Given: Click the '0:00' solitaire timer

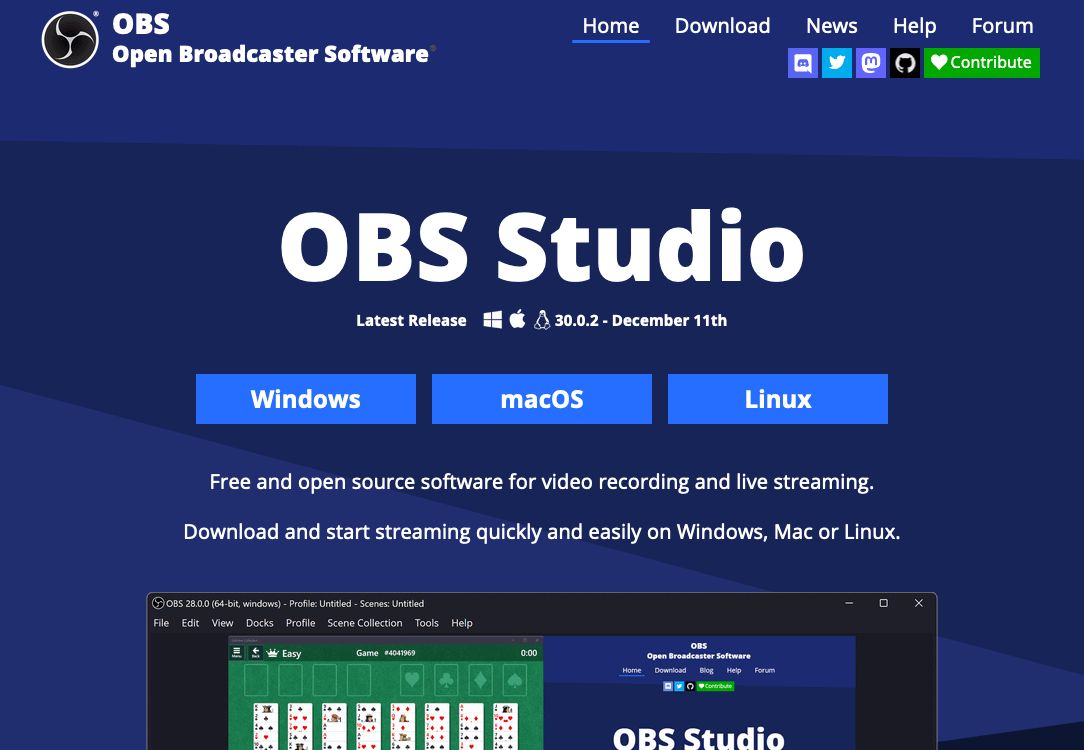Looking at the screenshot, I should 529,653.
